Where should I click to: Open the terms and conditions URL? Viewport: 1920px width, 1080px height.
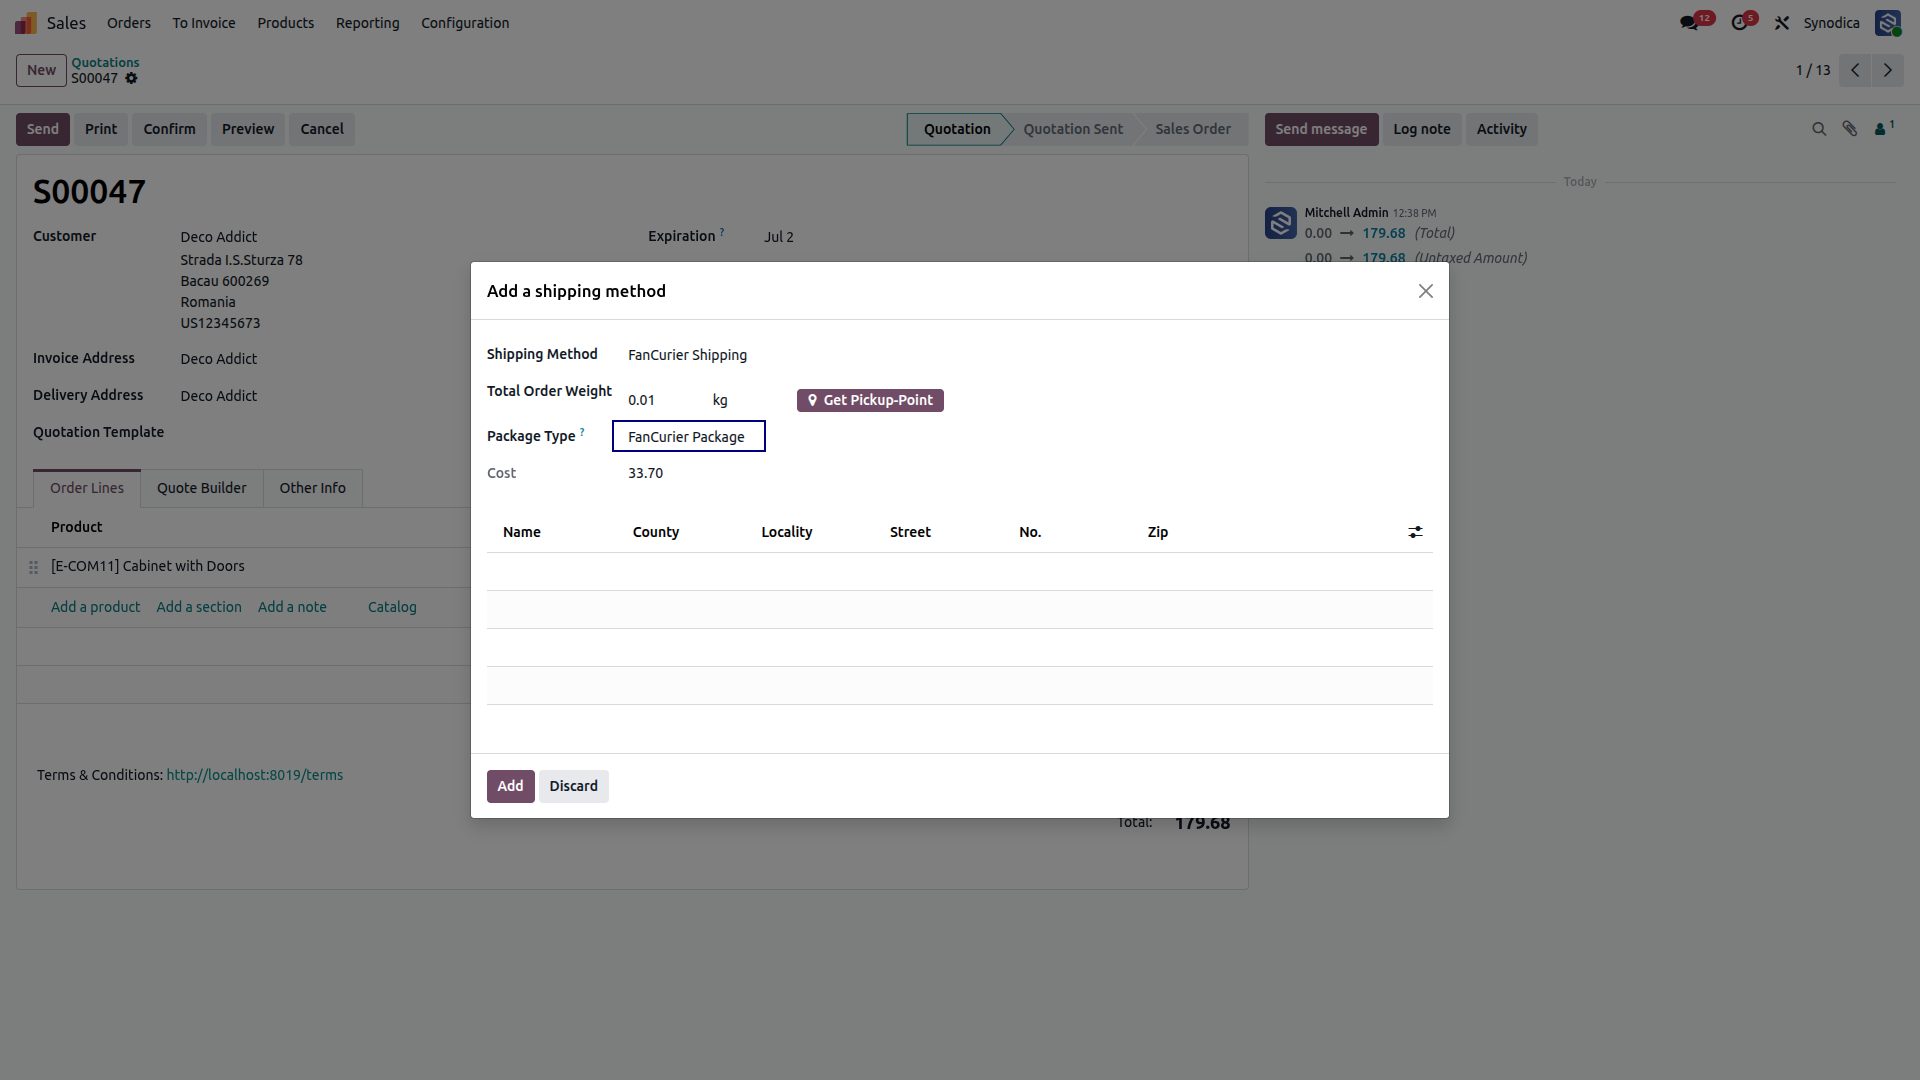coord(254,775)
